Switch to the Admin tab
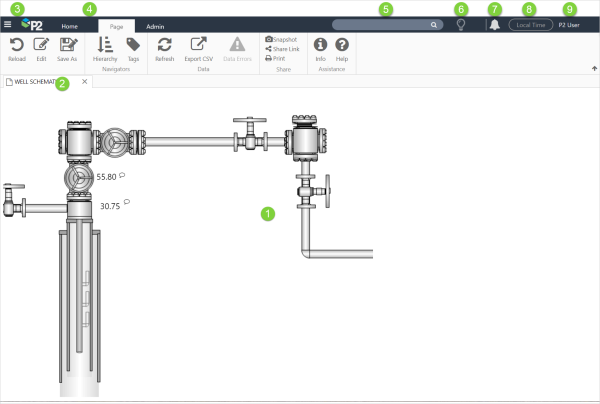Image resolution: width=600 pixels, height=404 pixels. pyautogui.click(x=156, y=26)
